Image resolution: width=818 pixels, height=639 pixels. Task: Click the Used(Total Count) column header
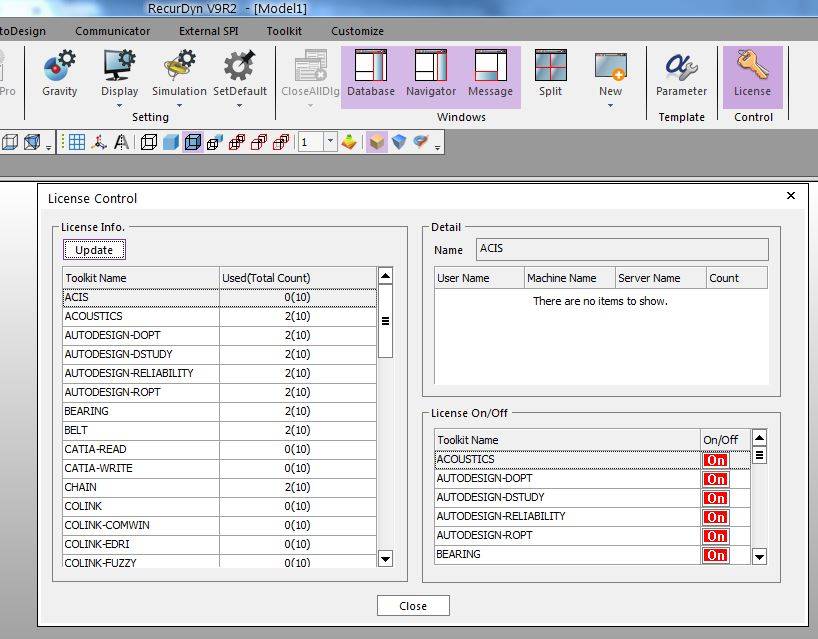[298, 278]
